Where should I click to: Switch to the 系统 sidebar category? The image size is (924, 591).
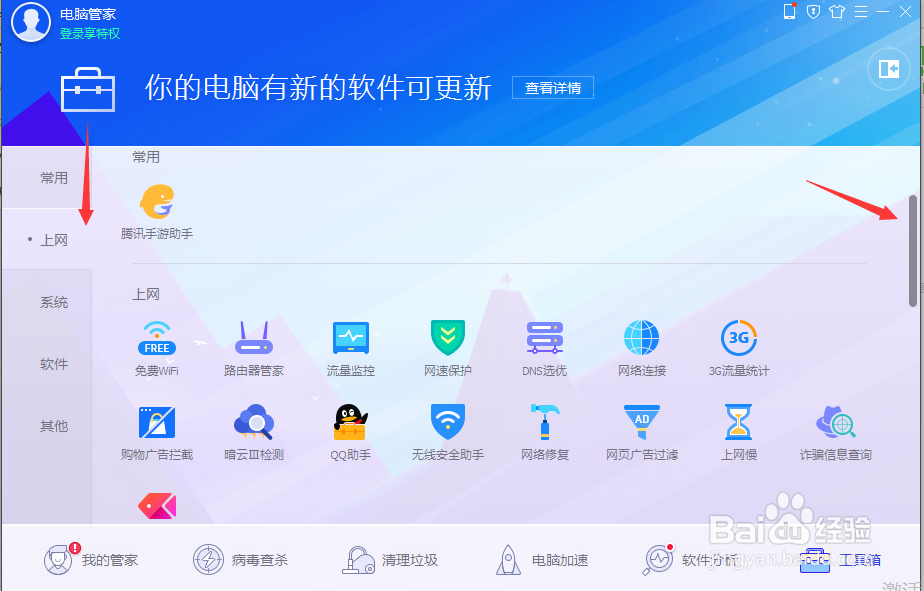point(52,302)
